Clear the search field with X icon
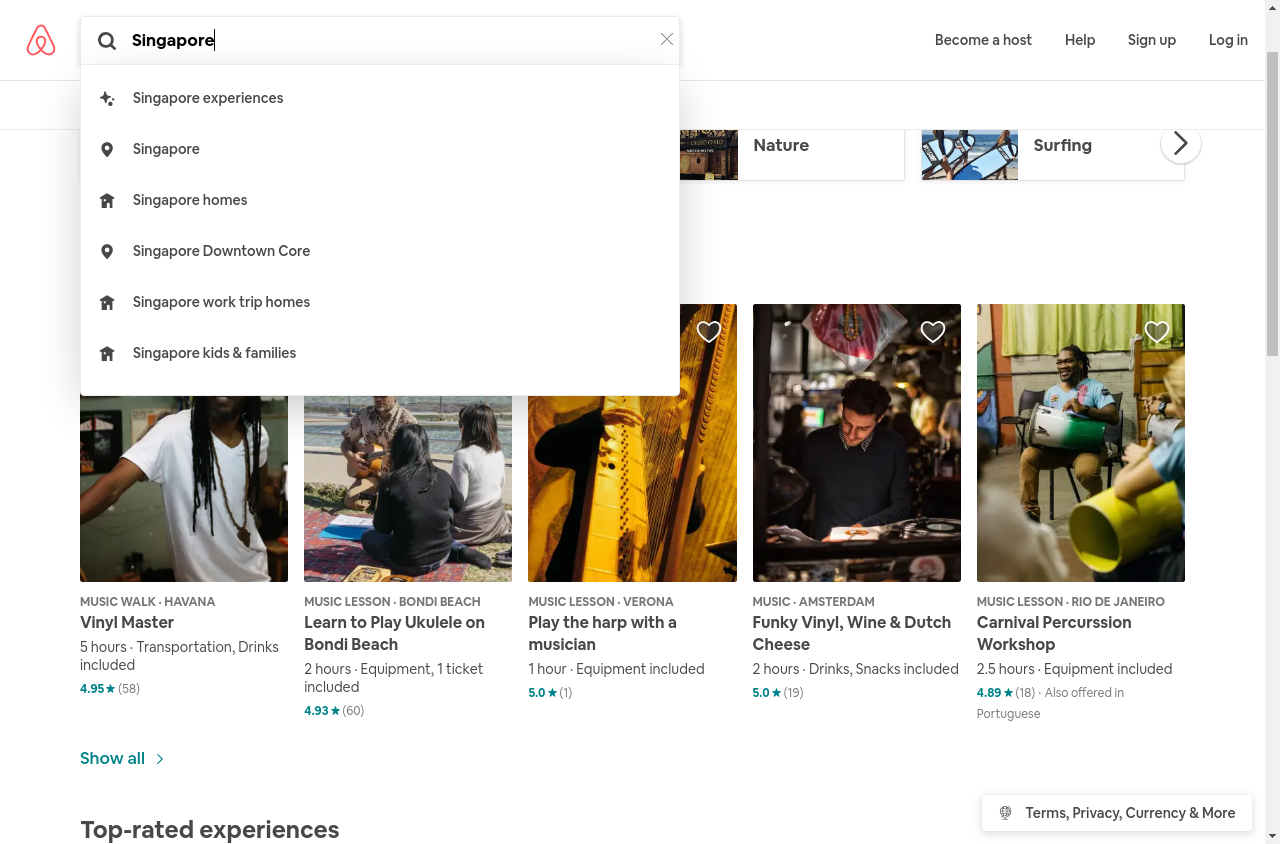1280x844 pixels. (667, 39)
